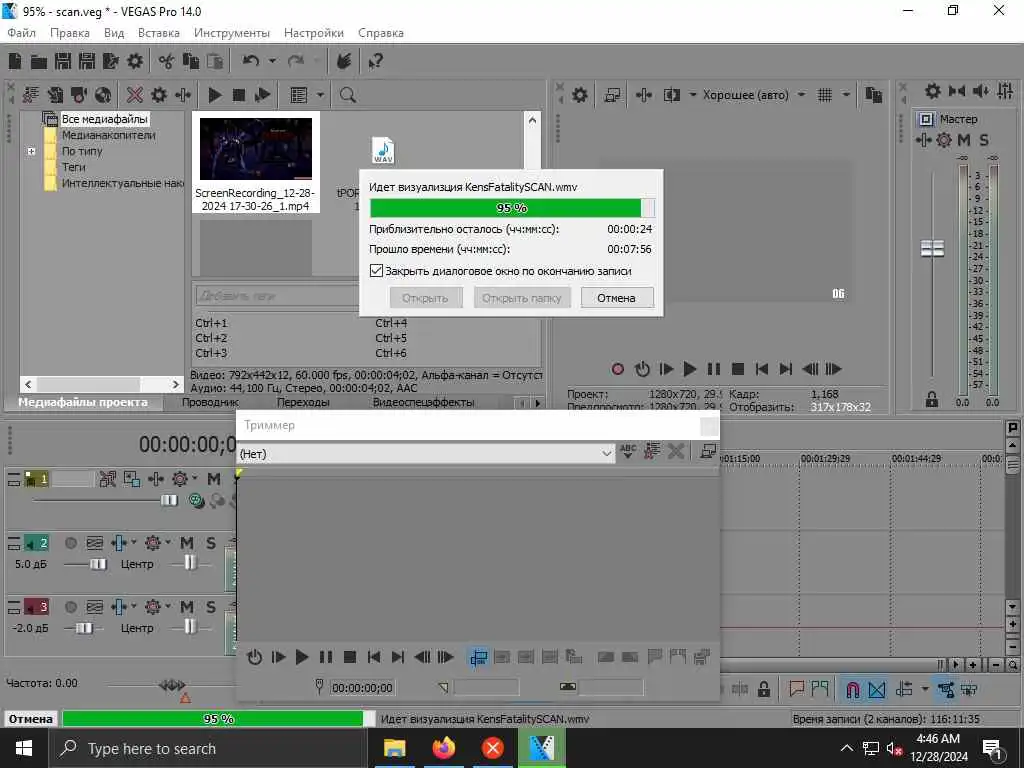Switch to the Переходы tab
Viewport: 1024px width, 768px height.
pyautogui.click(x=303, y=402)
